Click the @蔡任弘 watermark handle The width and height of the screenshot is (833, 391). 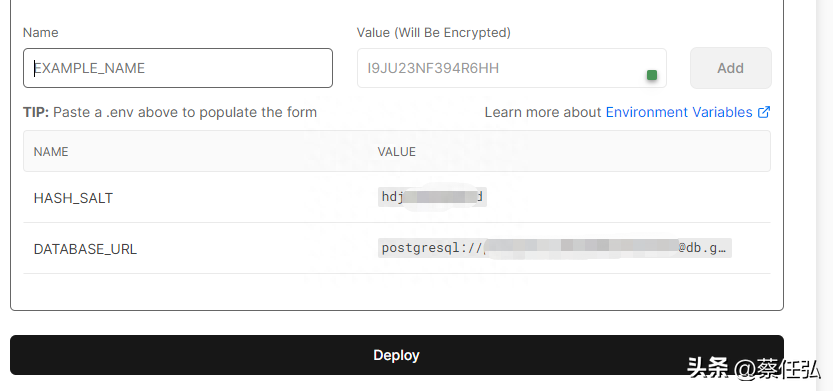(778, 369)
